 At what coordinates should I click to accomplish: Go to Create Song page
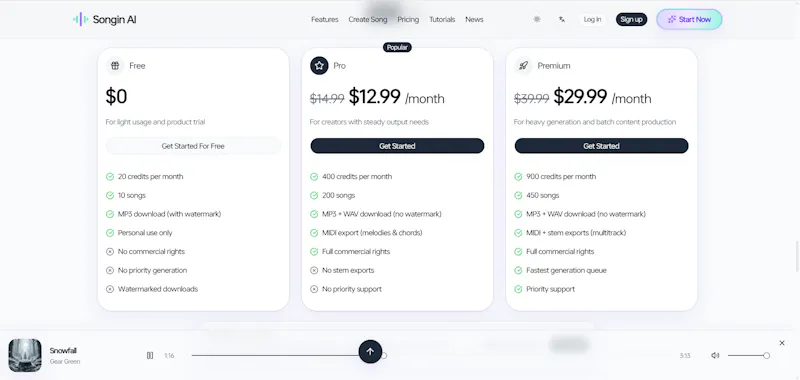pos(368,19)
